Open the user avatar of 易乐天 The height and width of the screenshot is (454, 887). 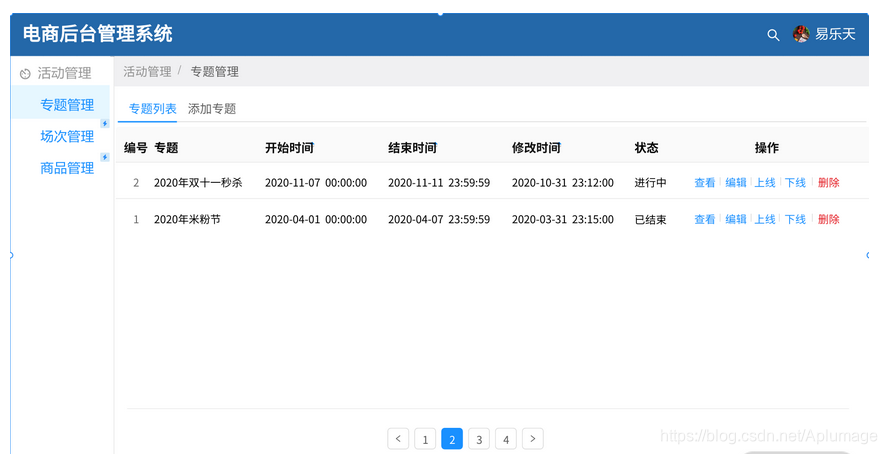(801, 34)
